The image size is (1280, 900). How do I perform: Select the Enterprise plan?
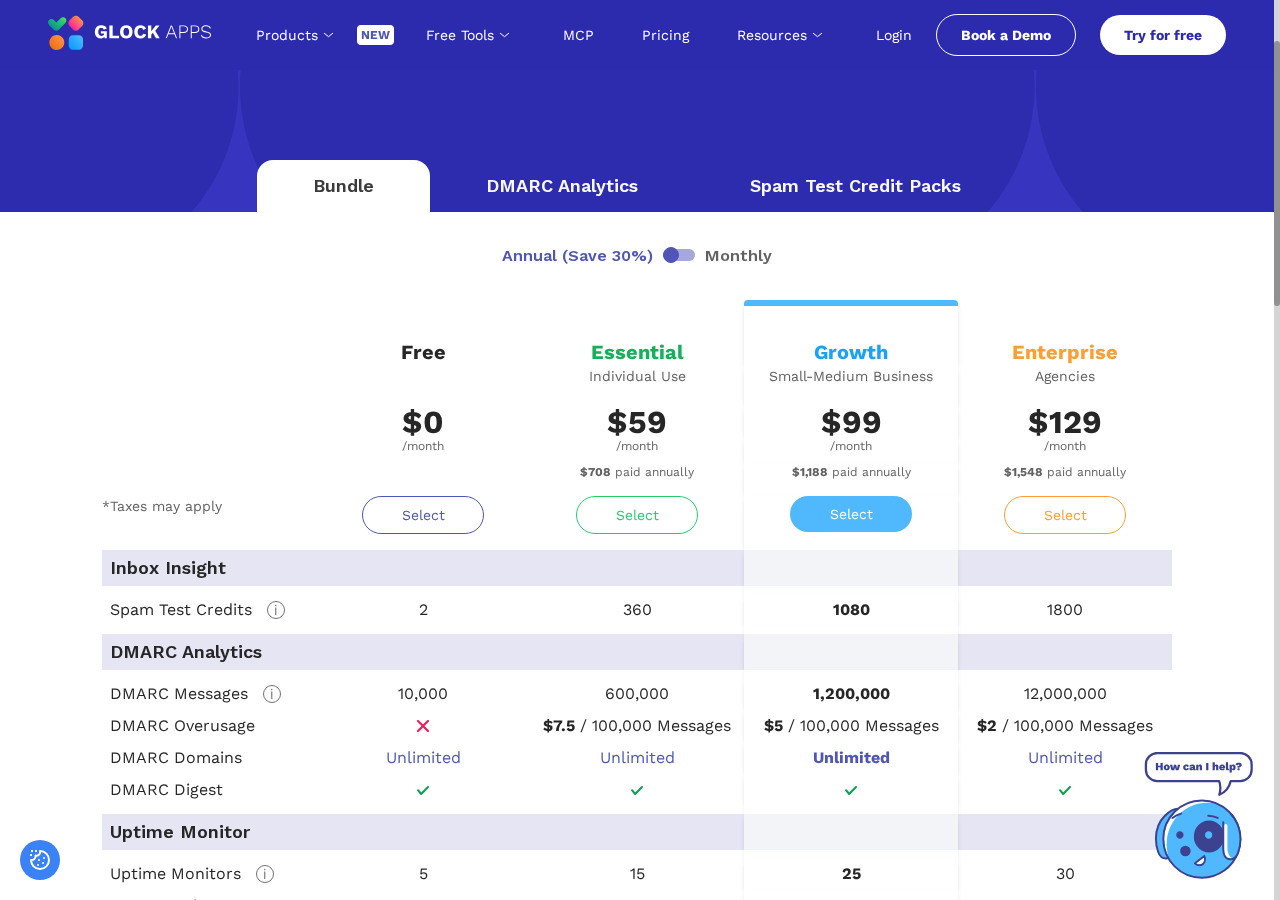click(1065, 515)
